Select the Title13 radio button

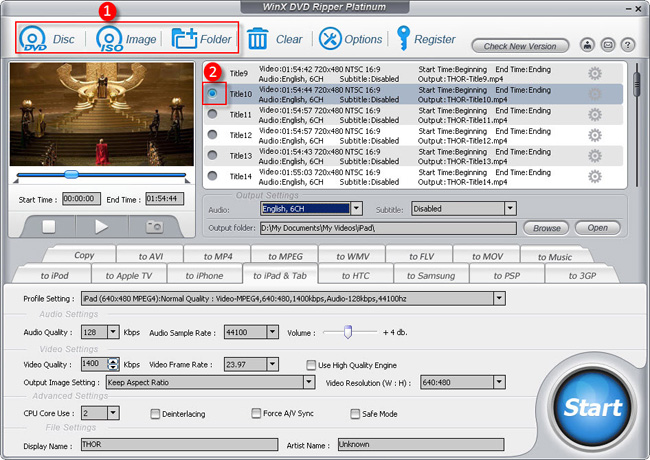(212, 155)
